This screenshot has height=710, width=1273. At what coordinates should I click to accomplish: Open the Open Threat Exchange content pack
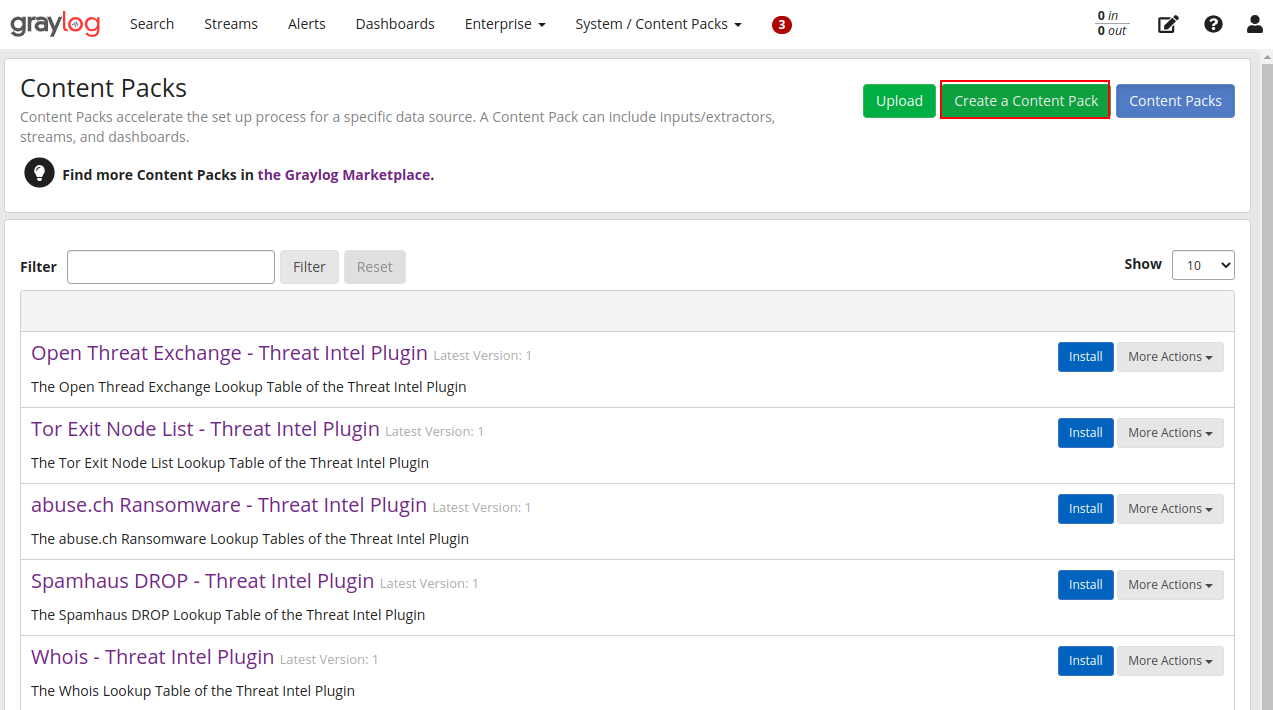coord(229,353)
